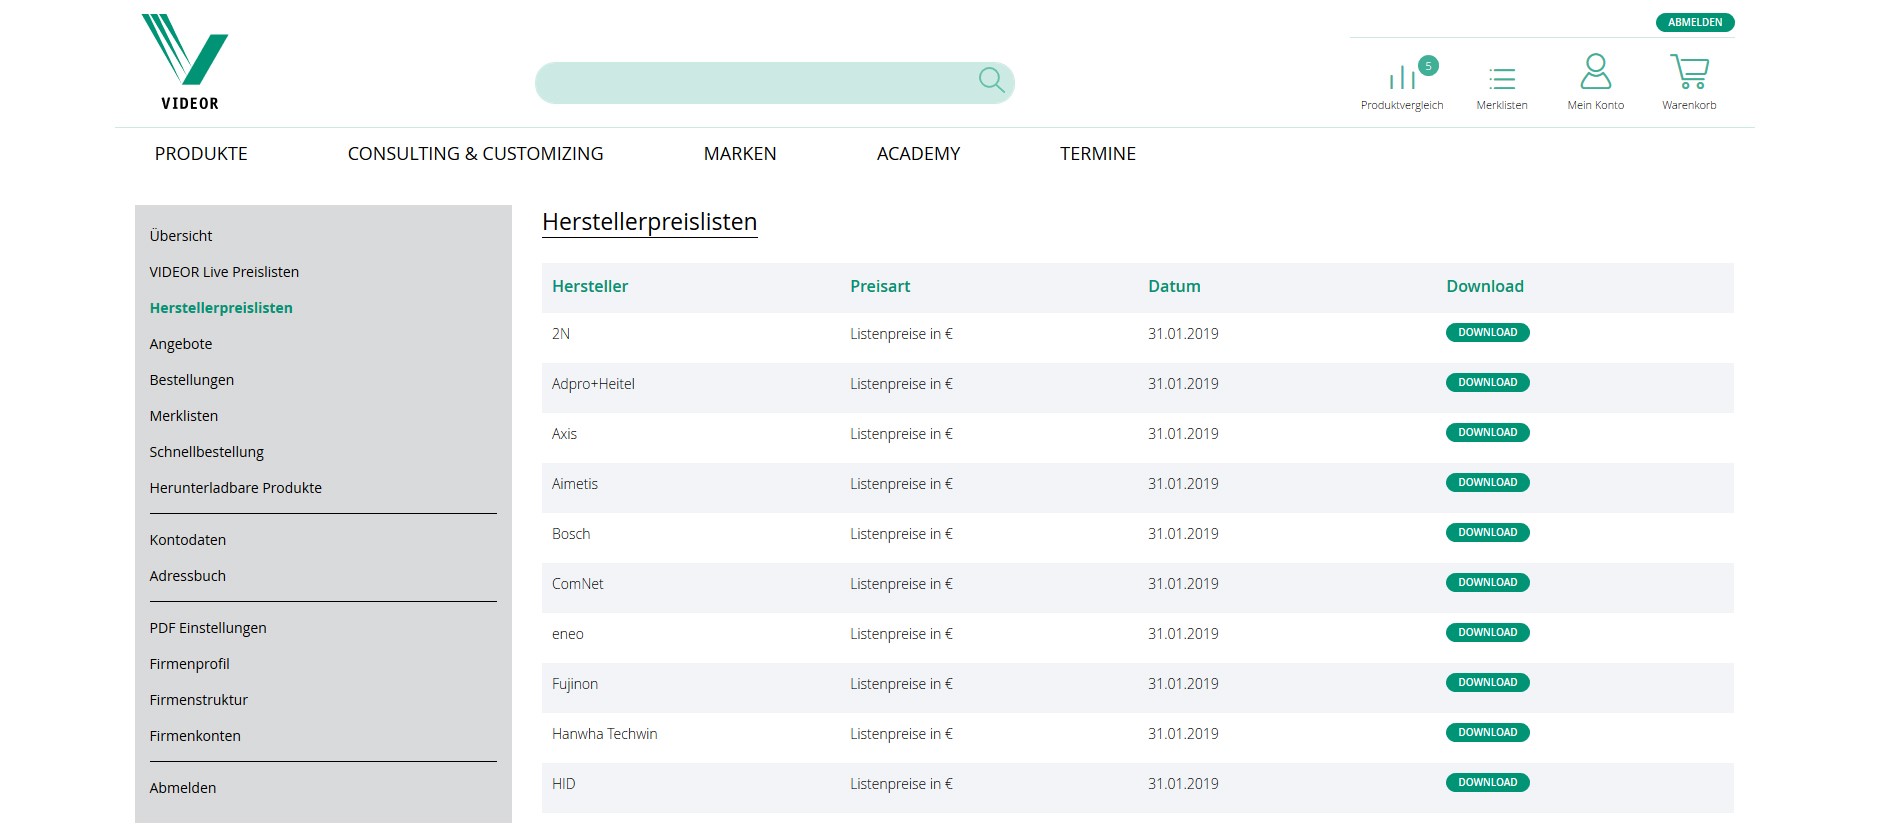Click Listenpreise in € in Axis row
Screen dimensions: 1885x839
click(901, 434)
